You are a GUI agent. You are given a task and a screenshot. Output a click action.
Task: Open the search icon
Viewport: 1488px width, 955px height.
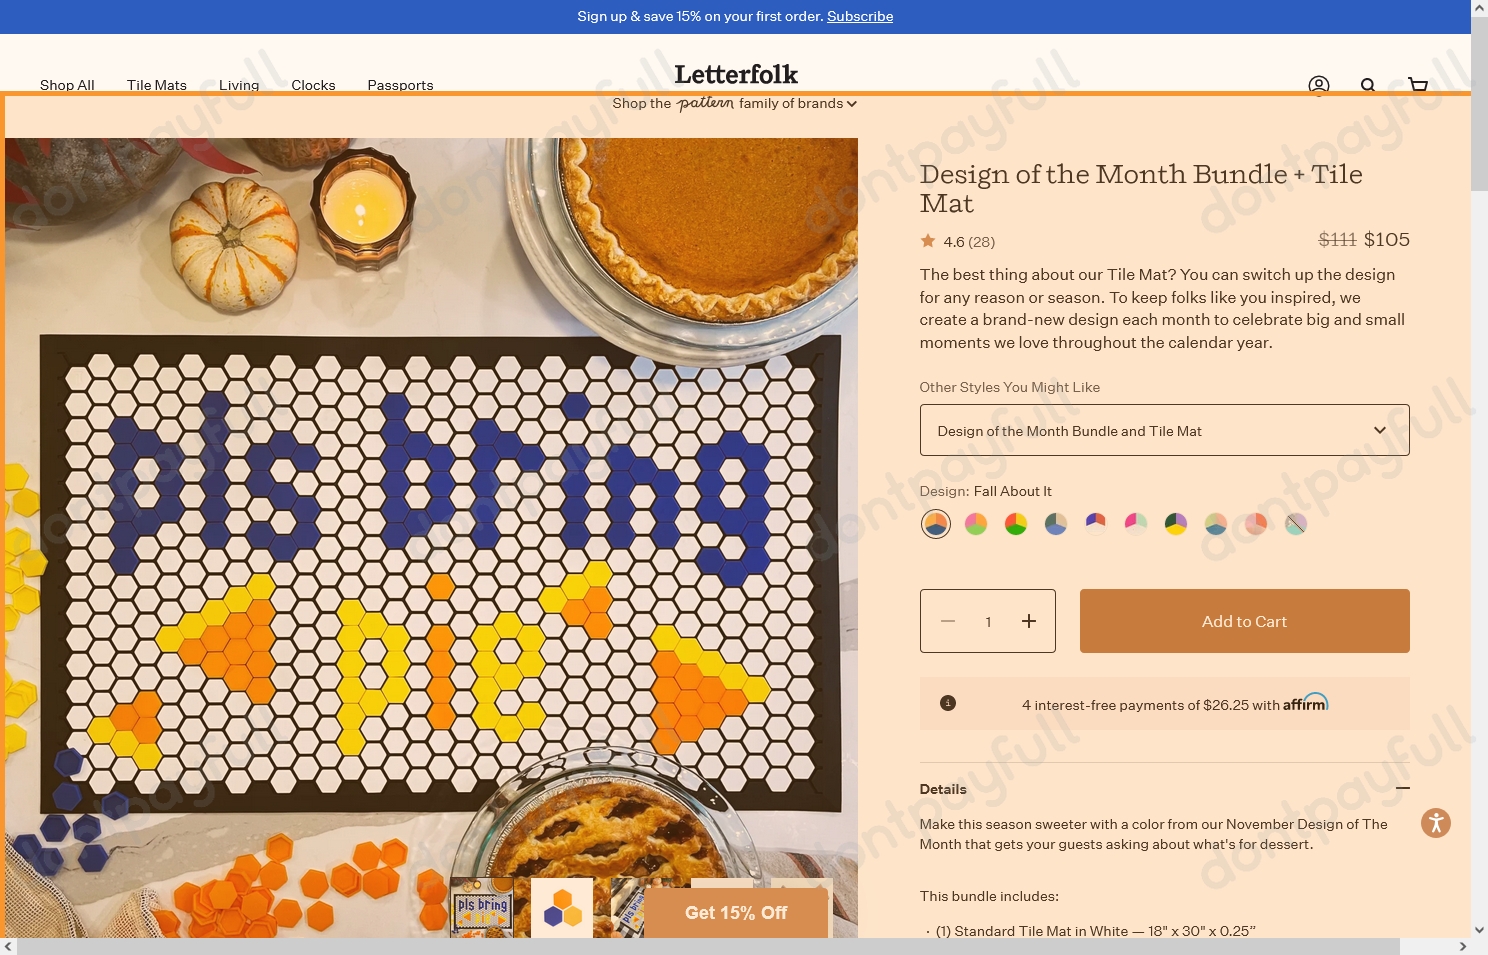point(1367,85)
